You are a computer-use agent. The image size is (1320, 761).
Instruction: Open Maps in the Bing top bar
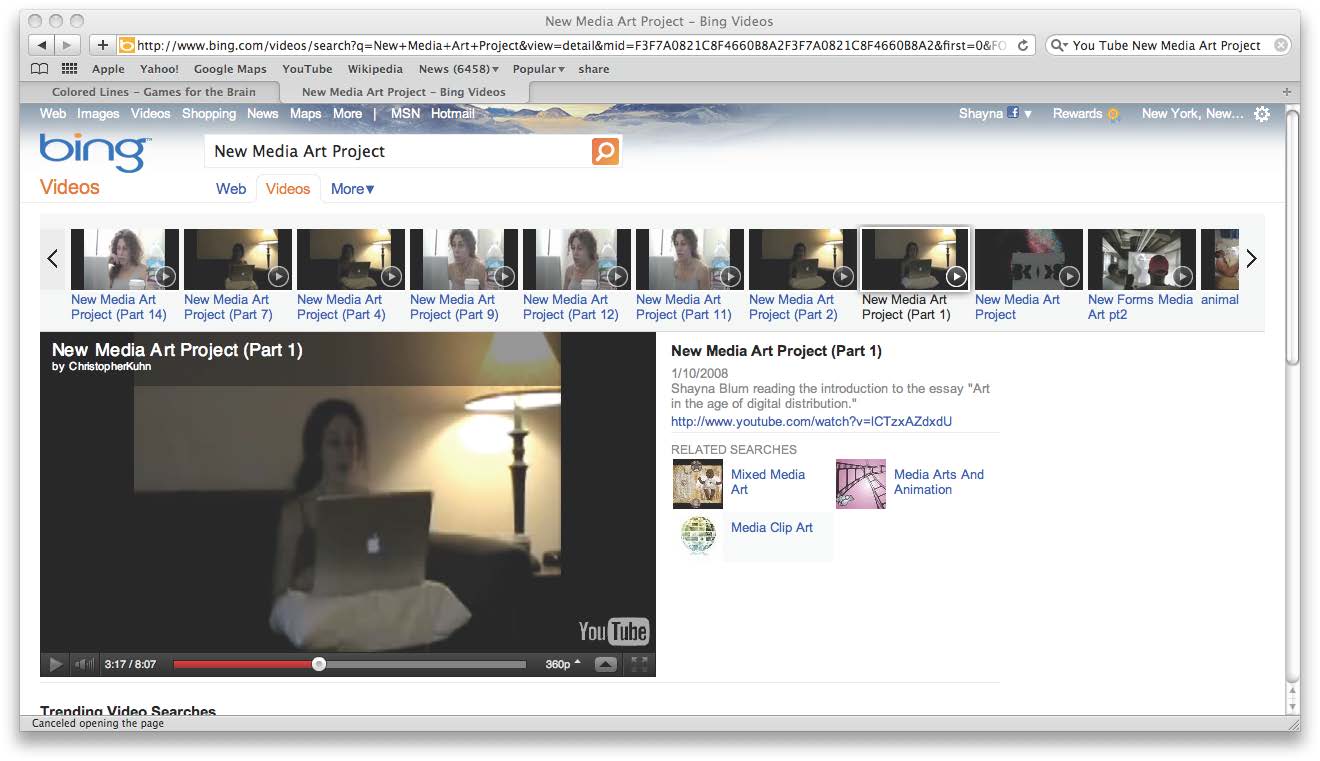[306, 114]
